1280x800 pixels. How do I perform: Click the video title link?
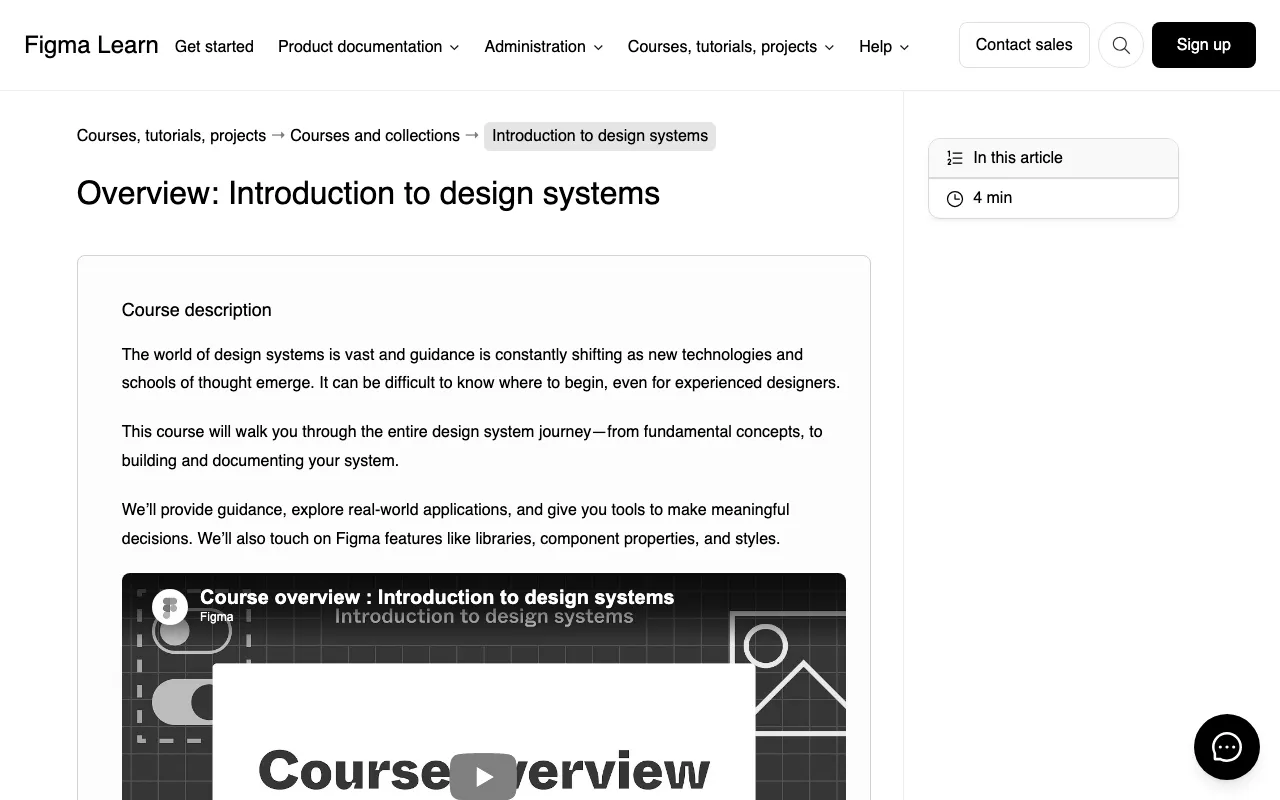(437, 597)
